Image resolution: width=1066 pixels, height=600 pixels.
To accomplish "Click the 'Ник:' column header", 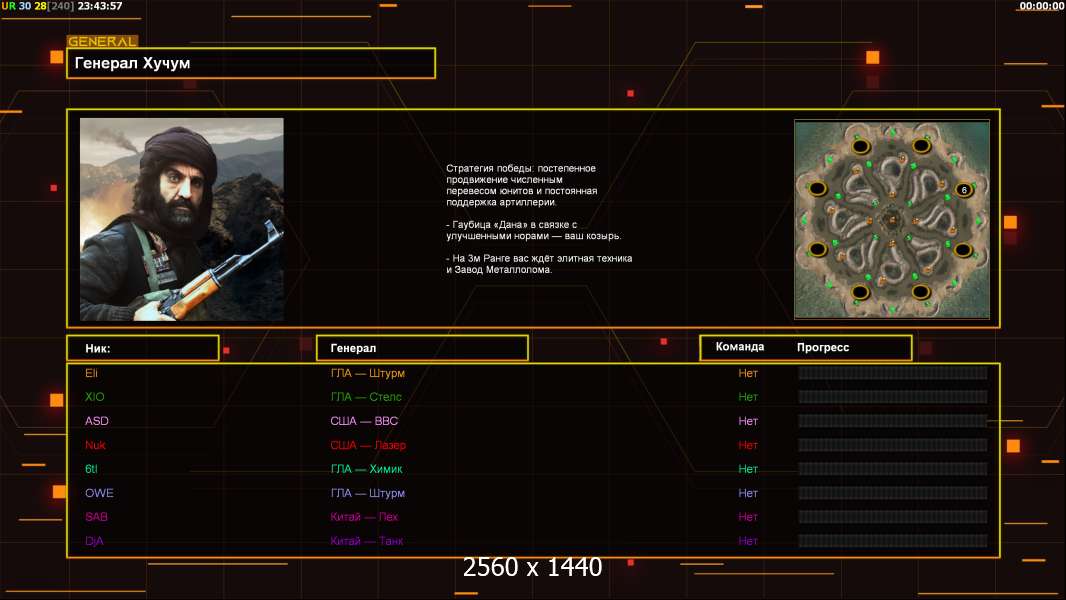I will click(142, 348).
